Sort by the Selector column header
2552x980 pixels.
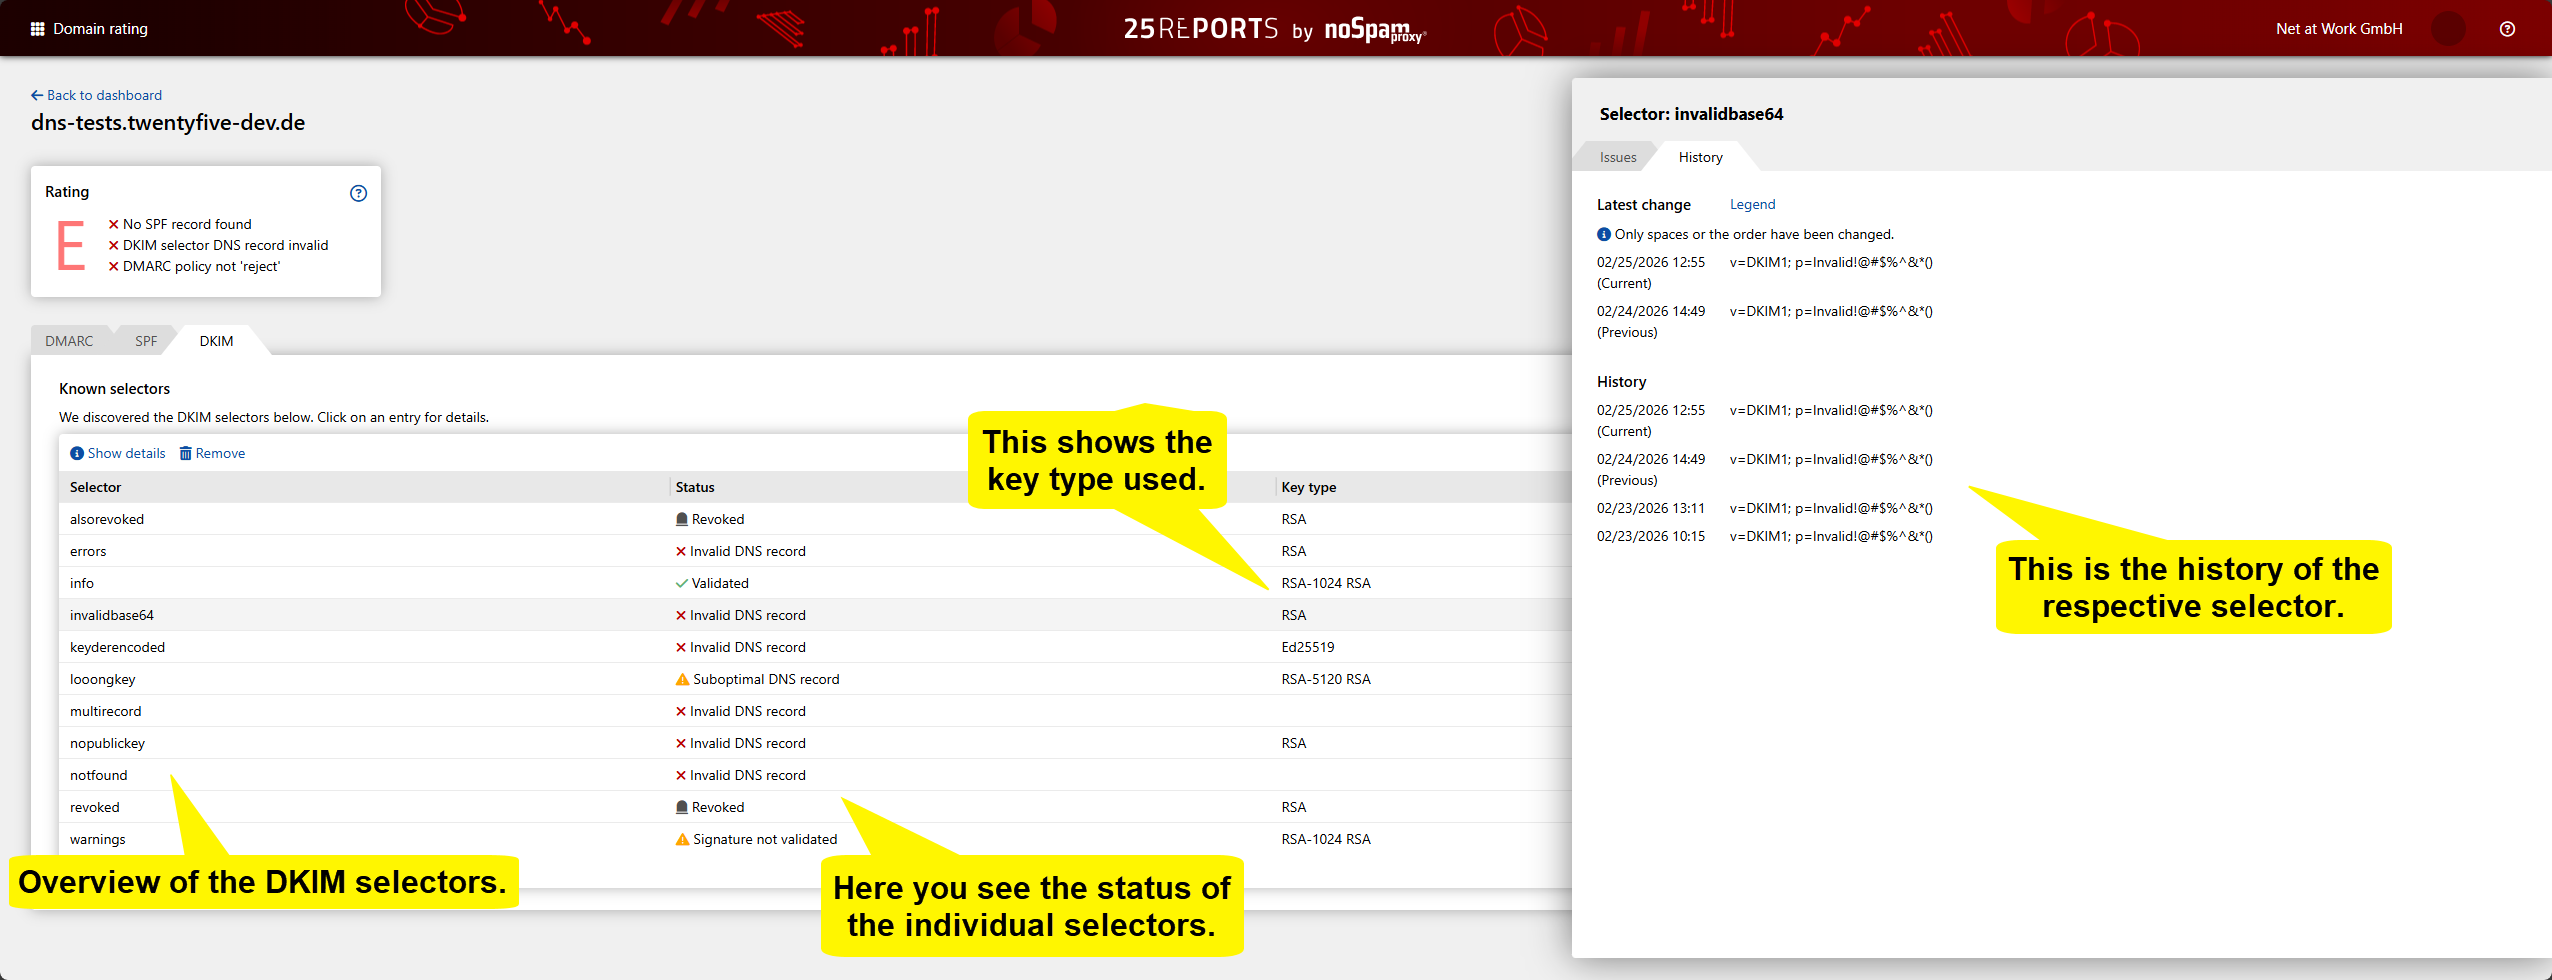click(95, 487)
